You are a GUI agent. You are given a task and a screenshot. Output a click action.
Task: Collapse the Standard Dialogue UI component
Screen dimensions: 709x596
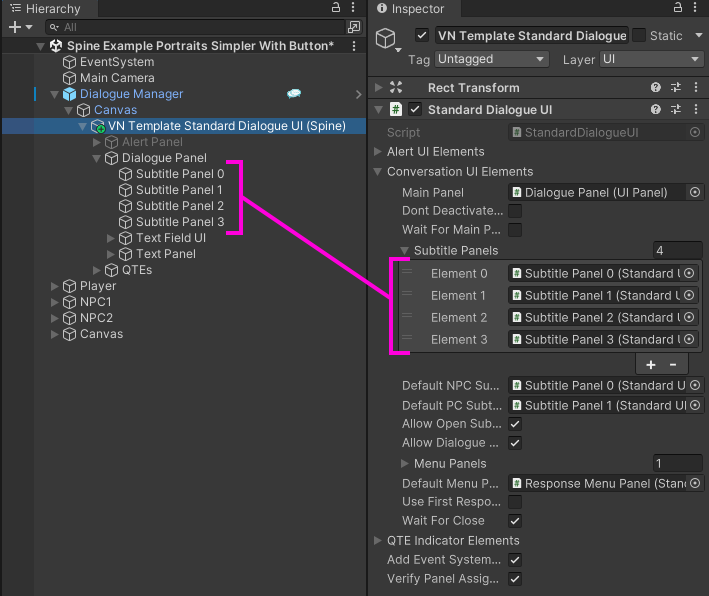pyautogui.click(x=378, y=109)
